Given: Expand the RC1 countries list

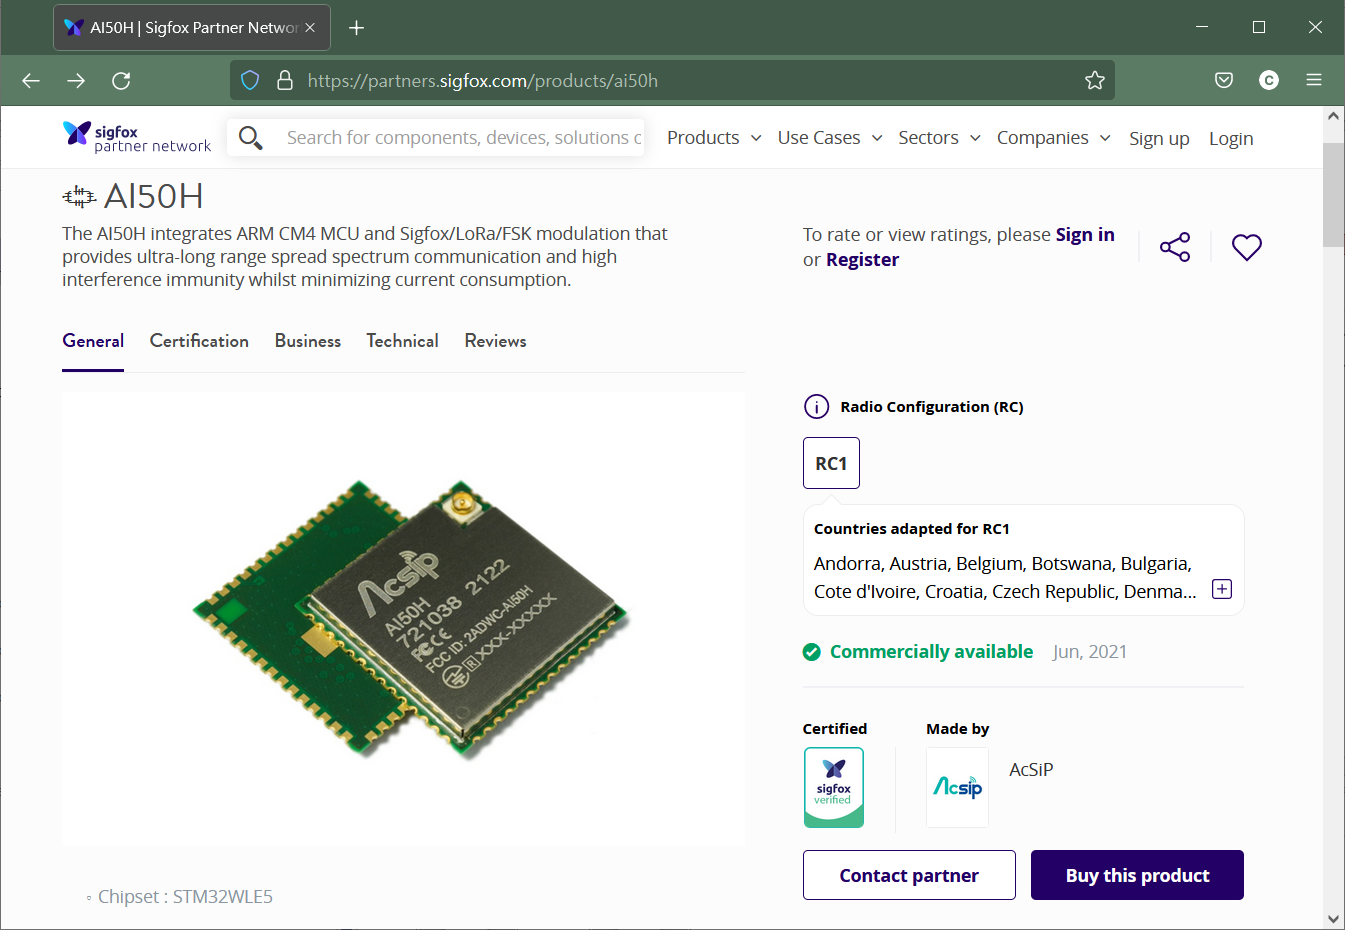Looking at the screenshot, I should (x=1222, y=589).
